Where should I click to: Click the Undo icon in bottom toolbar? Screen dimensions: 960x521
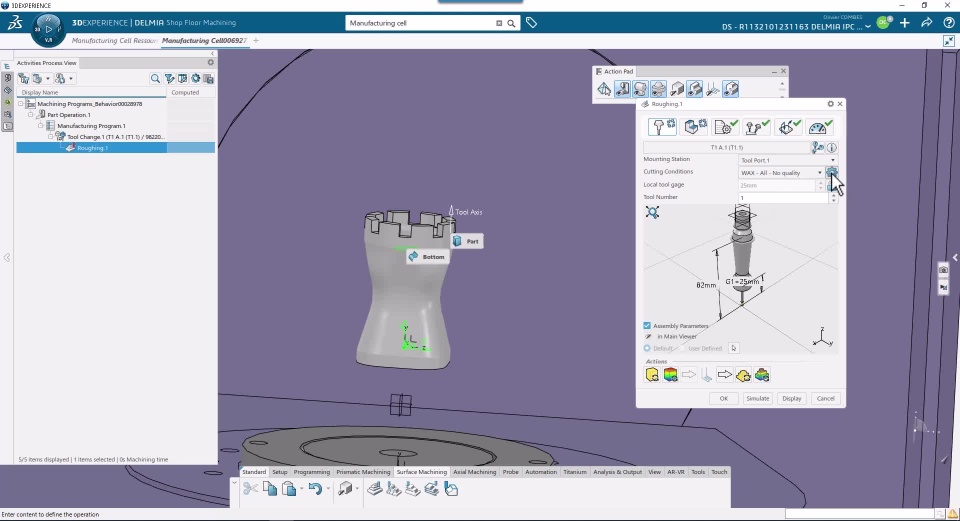coord(315,489)
